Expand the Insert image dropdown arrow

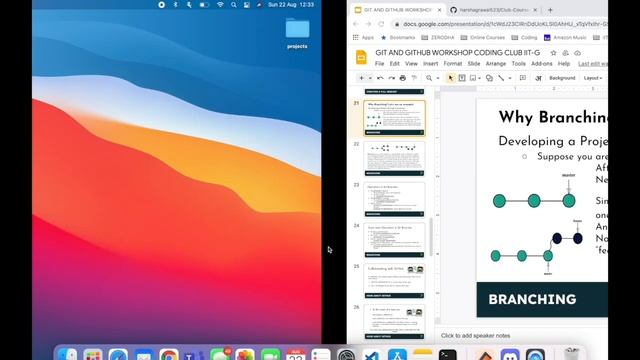(479, 78)
